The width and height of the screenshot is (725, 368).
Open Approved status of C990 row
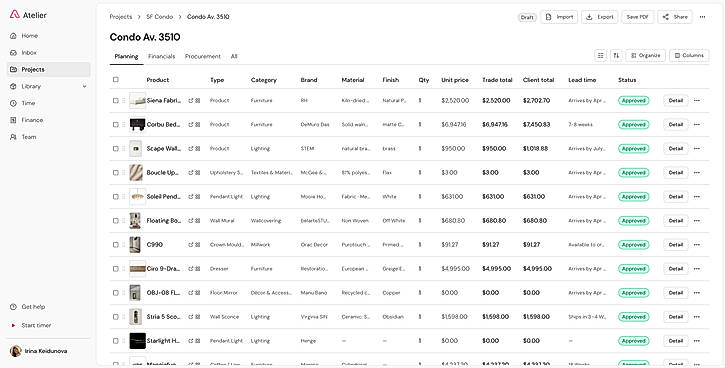click(633, 245)
